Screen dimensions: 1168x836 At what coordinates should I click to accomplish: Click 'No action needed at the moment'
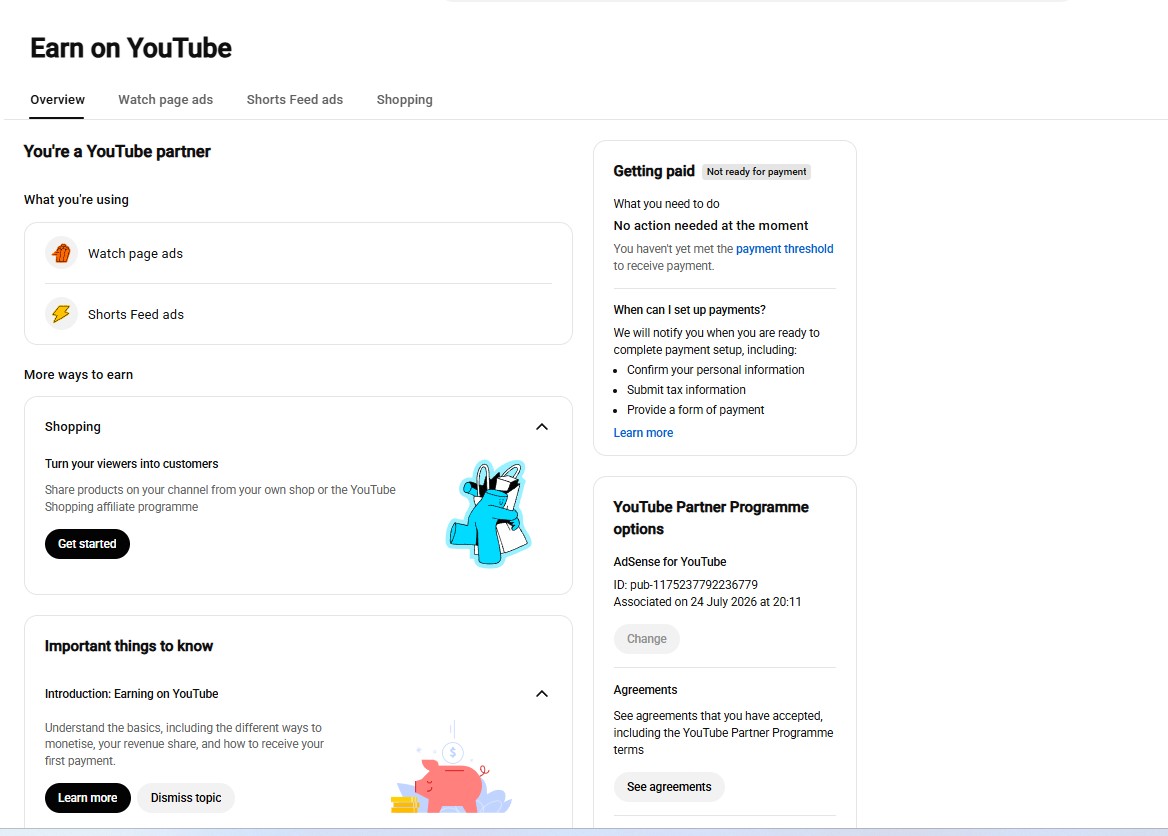(x=711, y=226)
